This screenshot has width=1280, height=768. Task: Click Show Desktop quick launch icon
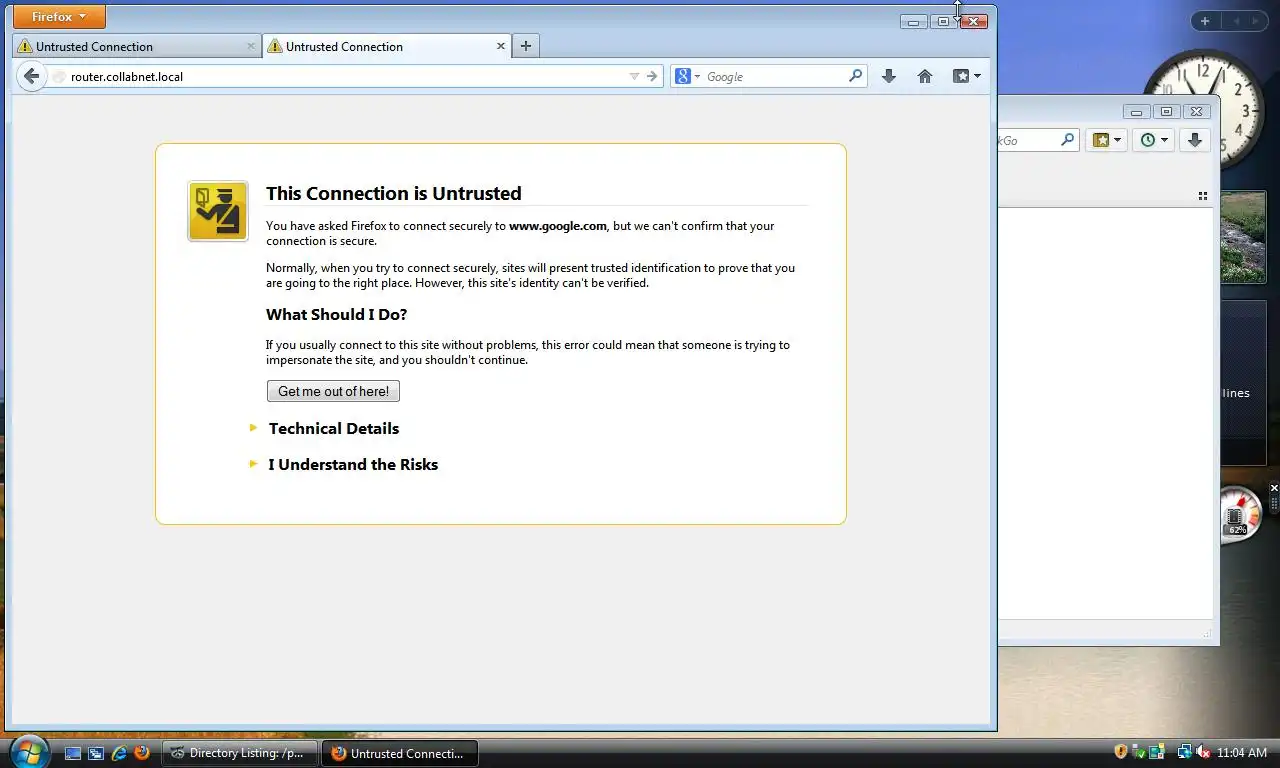pos(73,753)
